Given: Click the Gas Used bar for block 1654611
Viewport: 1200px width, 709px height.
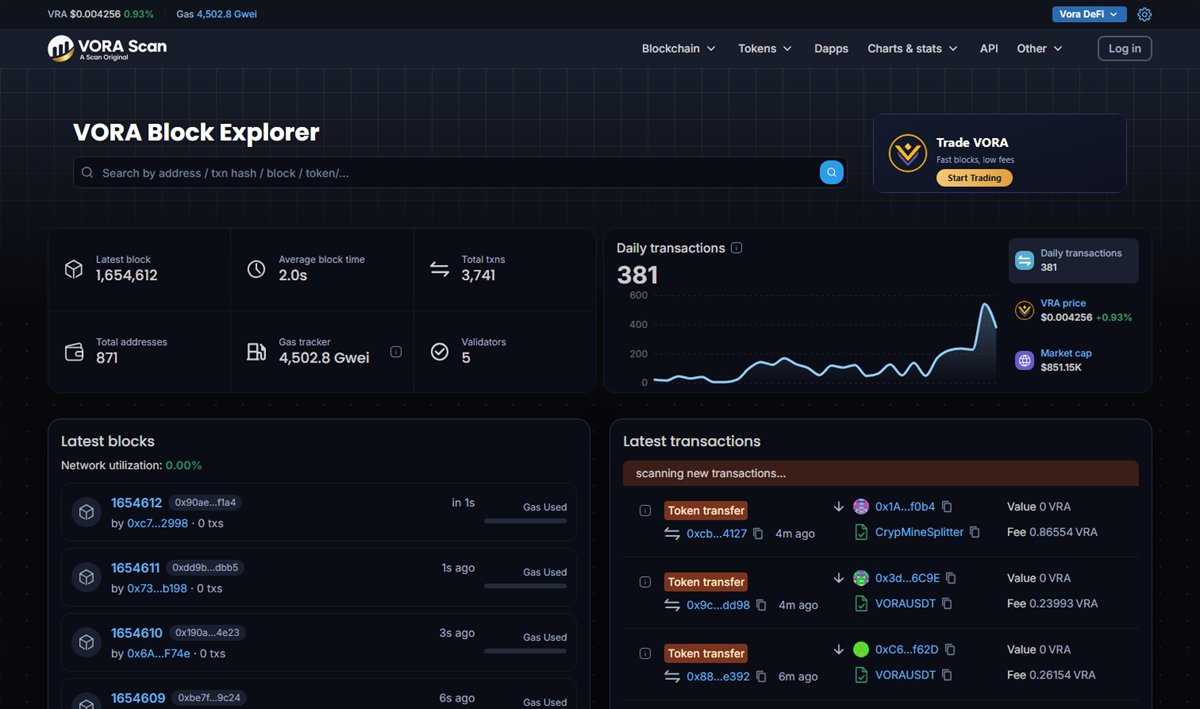Looking at the screenshot, I should coord(526,586).
